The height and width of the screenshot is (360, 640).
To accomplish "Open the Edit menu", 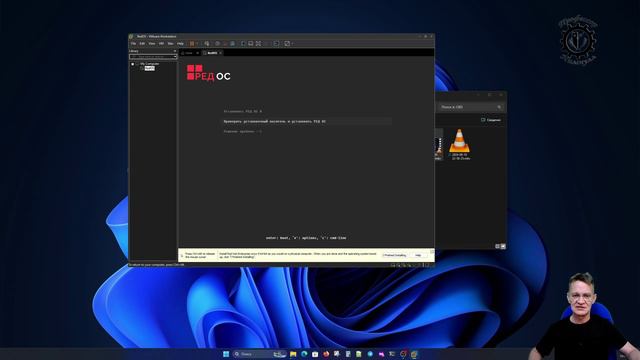I will coord(142,43).
